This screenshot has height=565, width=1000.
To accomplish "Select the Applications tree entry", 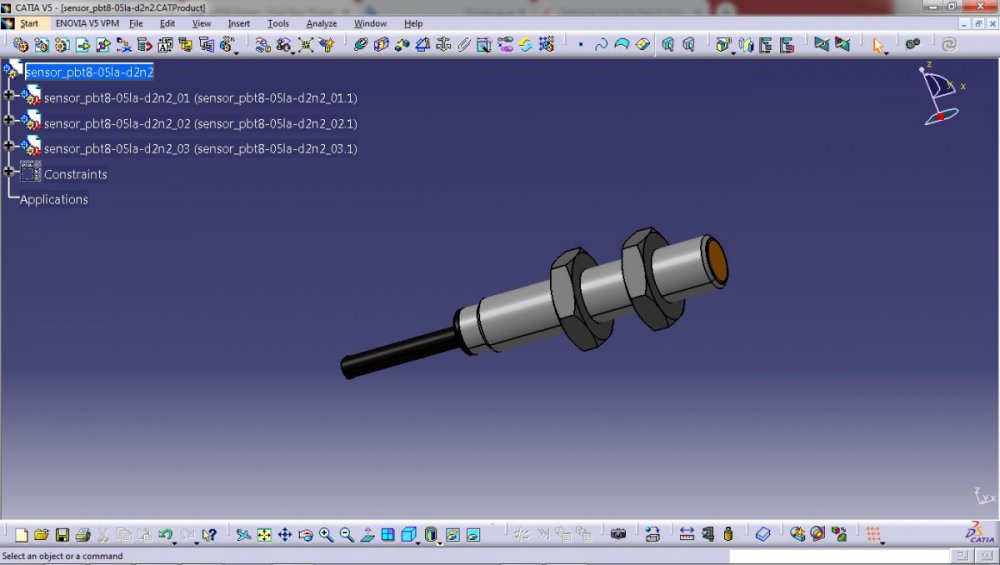I will [x=54, y=199].
